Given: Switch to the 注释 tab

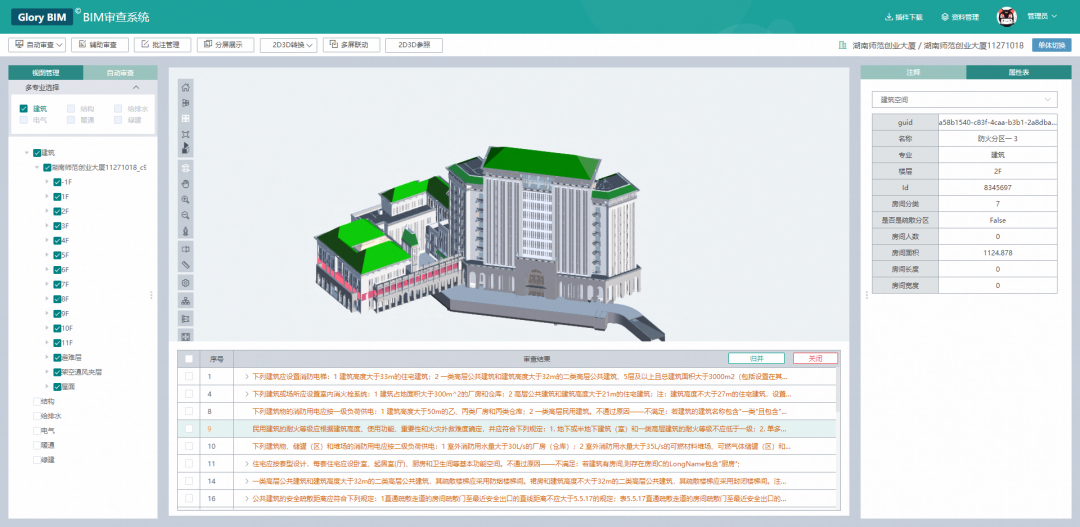Looking at the screenshot, I should pyautogui.click(x=913, y=73).
